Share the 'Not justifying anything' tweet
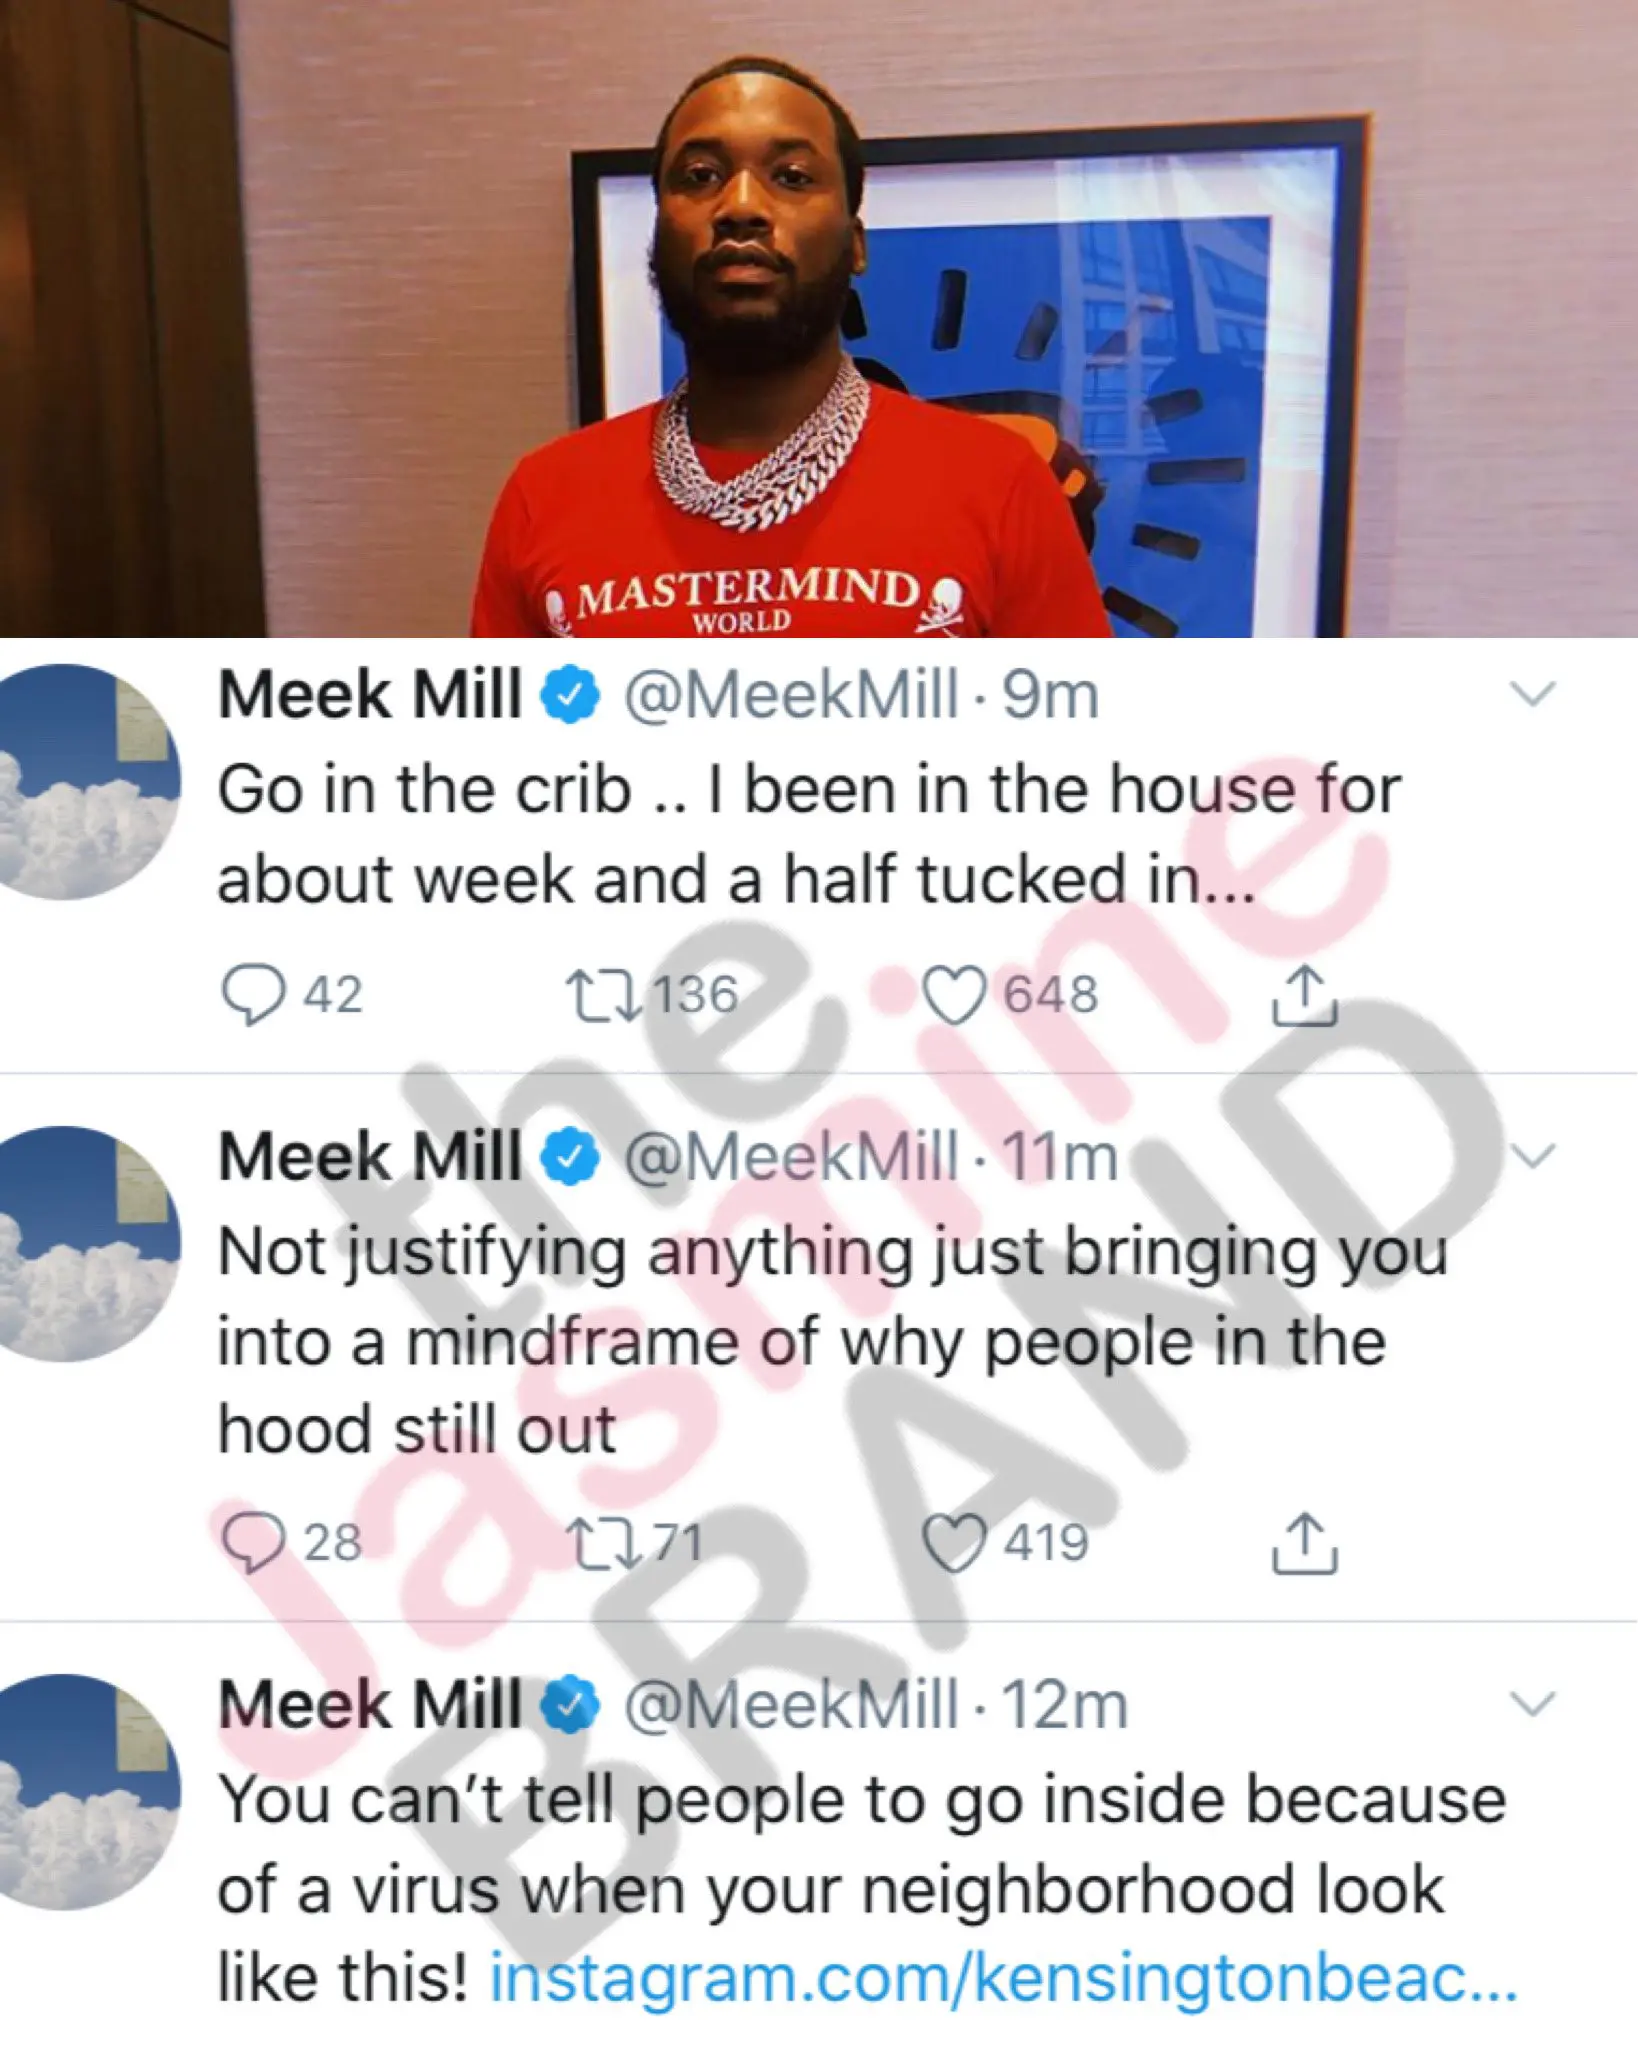Screen dimensions: 1638x2048 (x=1304, y=1542)
